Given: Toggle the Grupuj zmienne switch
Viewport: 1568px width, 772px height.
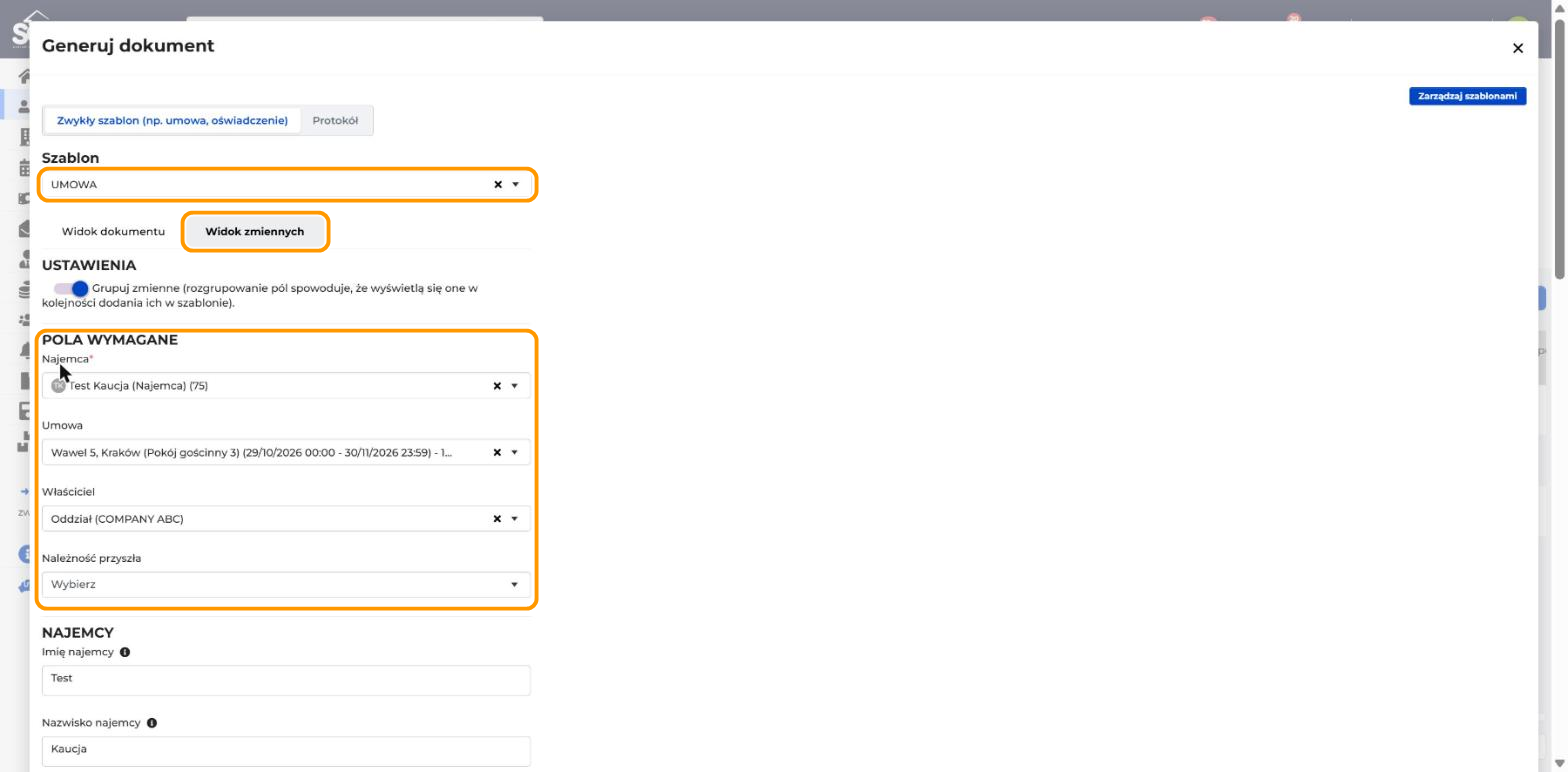Looking at the screenshot, I should (71, 289).
